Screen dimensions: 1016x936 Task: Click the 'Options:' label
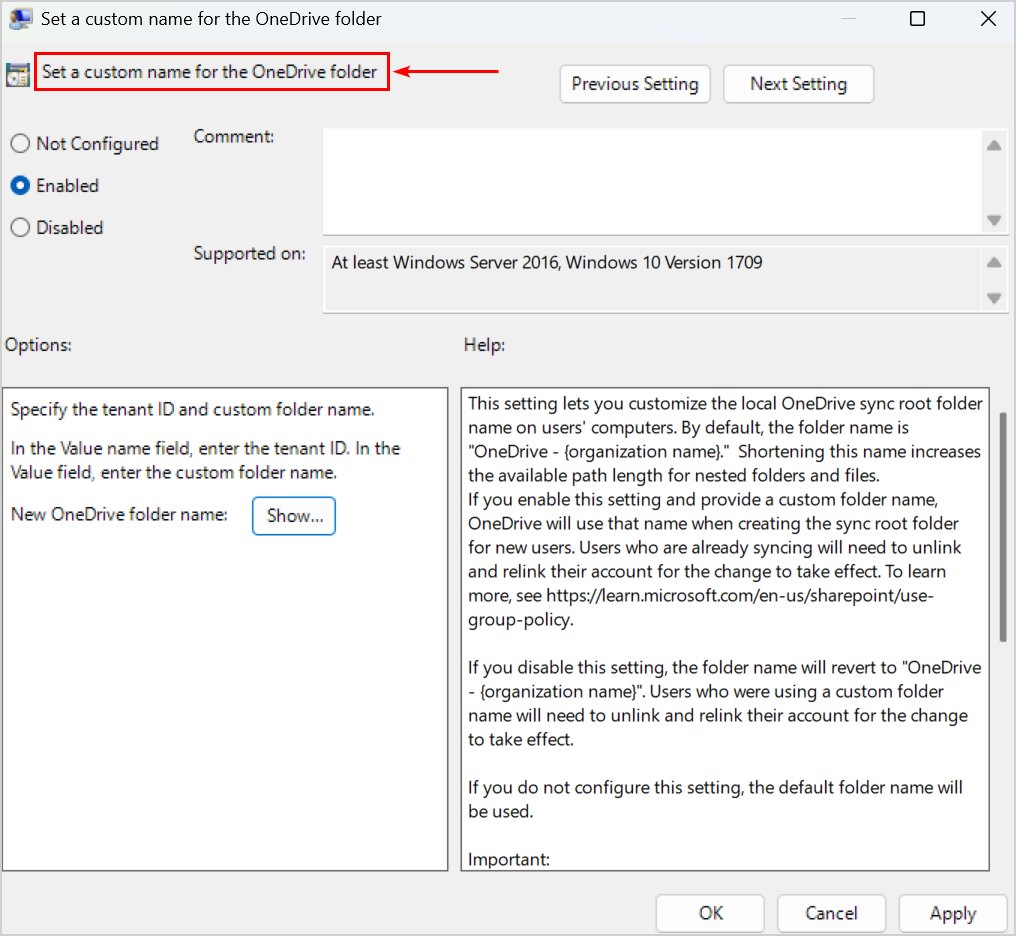38,345
